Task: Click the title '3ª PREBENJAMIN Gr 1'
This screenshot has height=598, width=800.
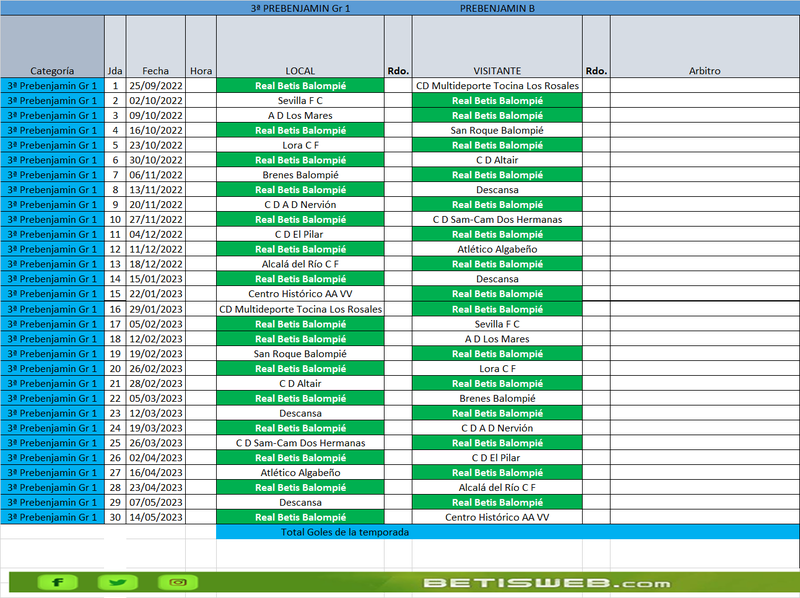Action: pos(301,8)
